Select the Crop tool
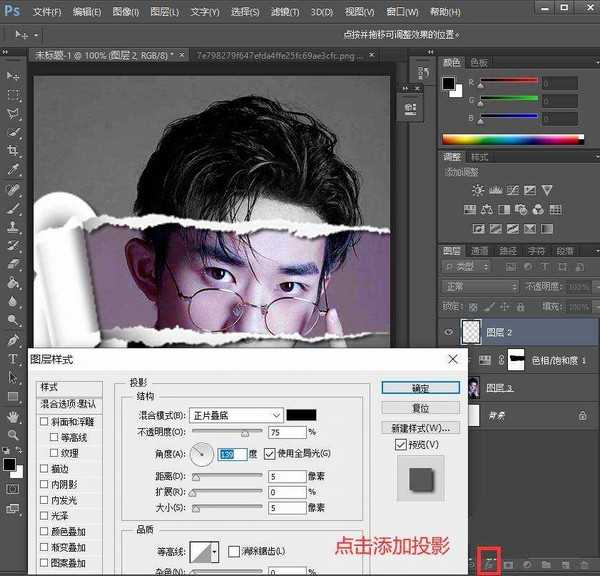This screenshot has width=600, height=576. point(13,150)
